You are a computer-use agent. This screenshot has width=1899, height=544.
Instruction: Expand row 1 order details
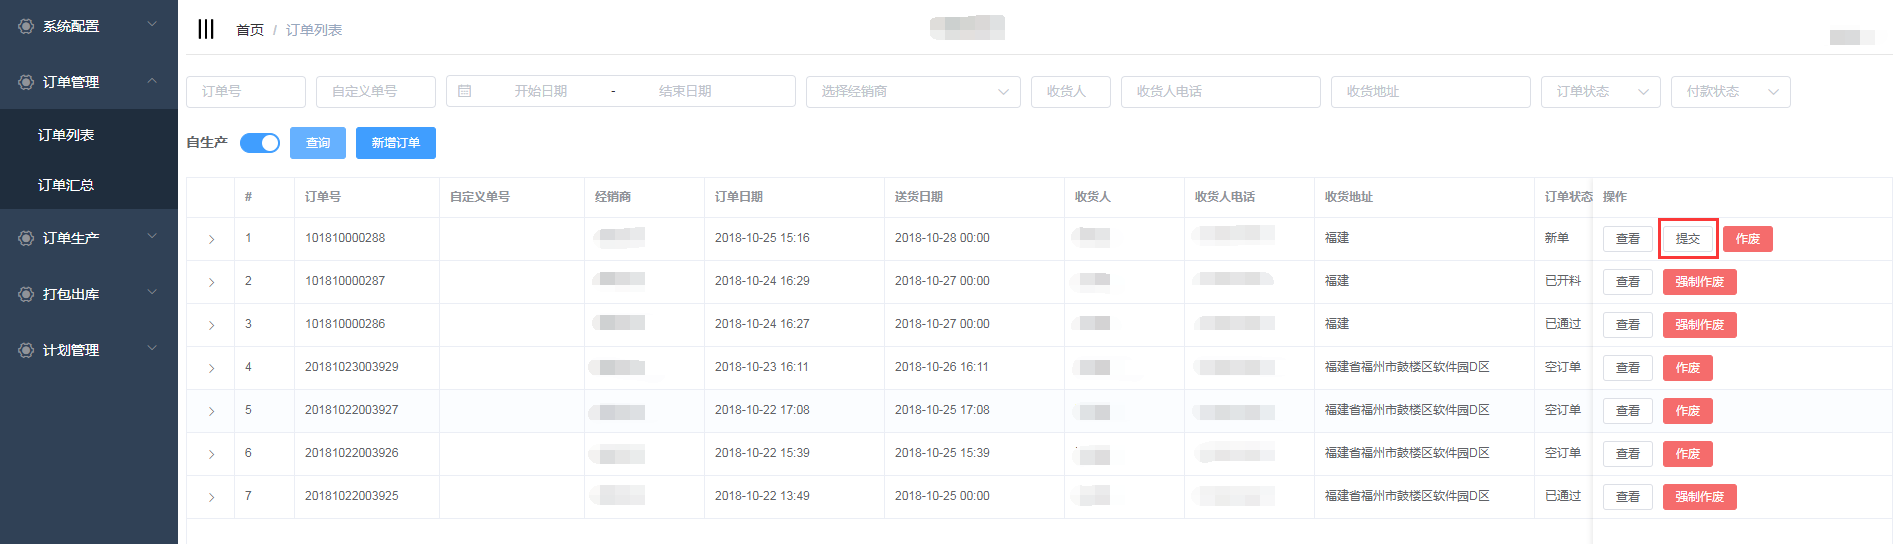(211, 239)
